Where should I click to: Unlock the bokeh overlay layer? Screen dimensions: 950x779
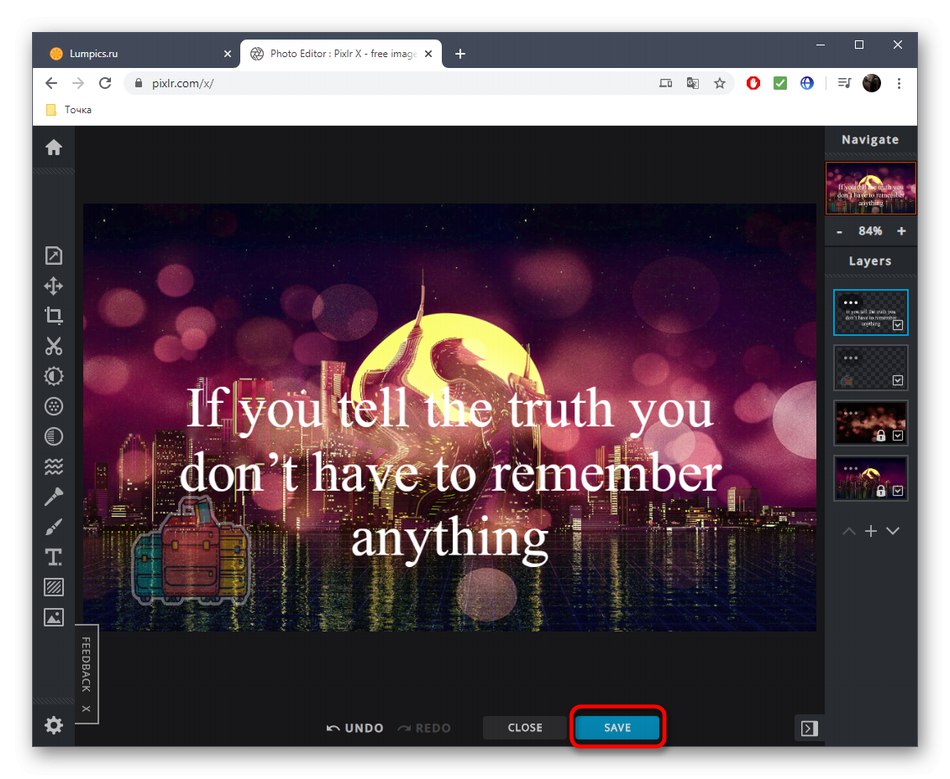[x=881, y=435]
